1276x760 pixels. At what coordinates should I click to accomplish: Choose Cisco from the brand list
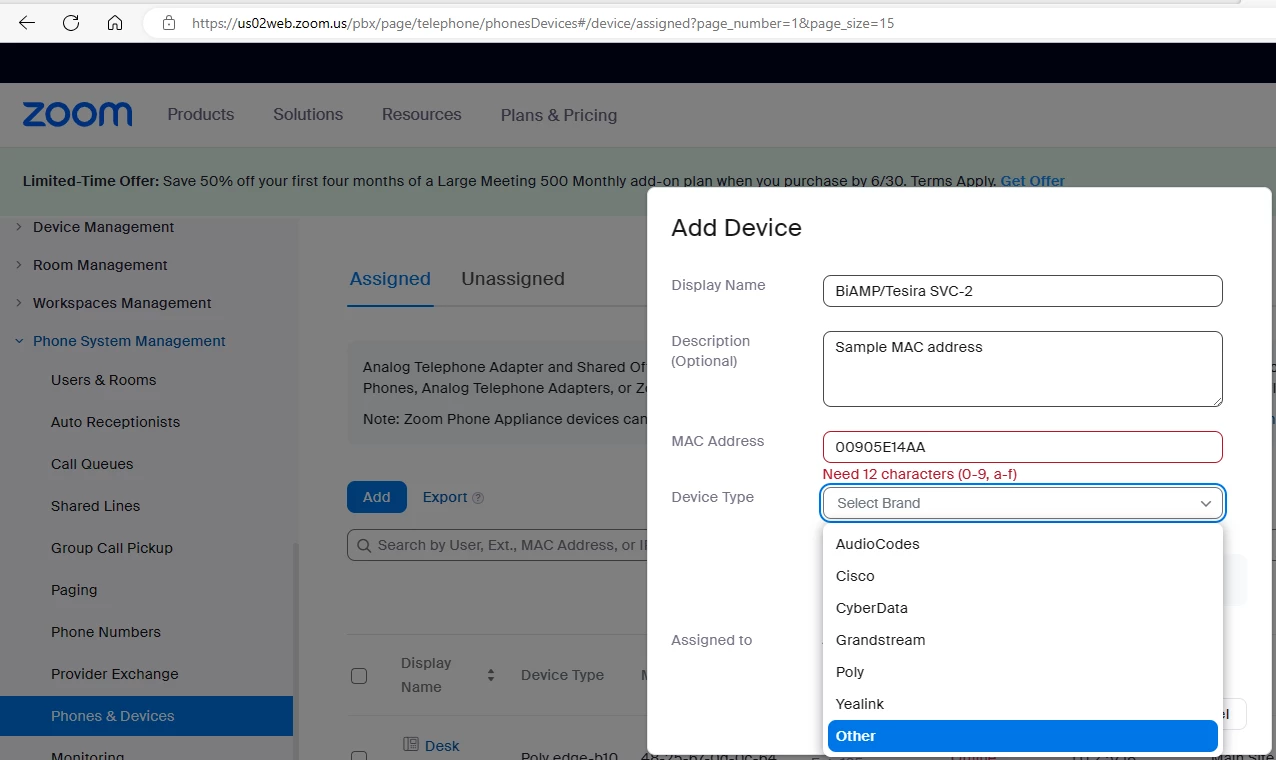pyautogui.click(x=1022, y=576)
